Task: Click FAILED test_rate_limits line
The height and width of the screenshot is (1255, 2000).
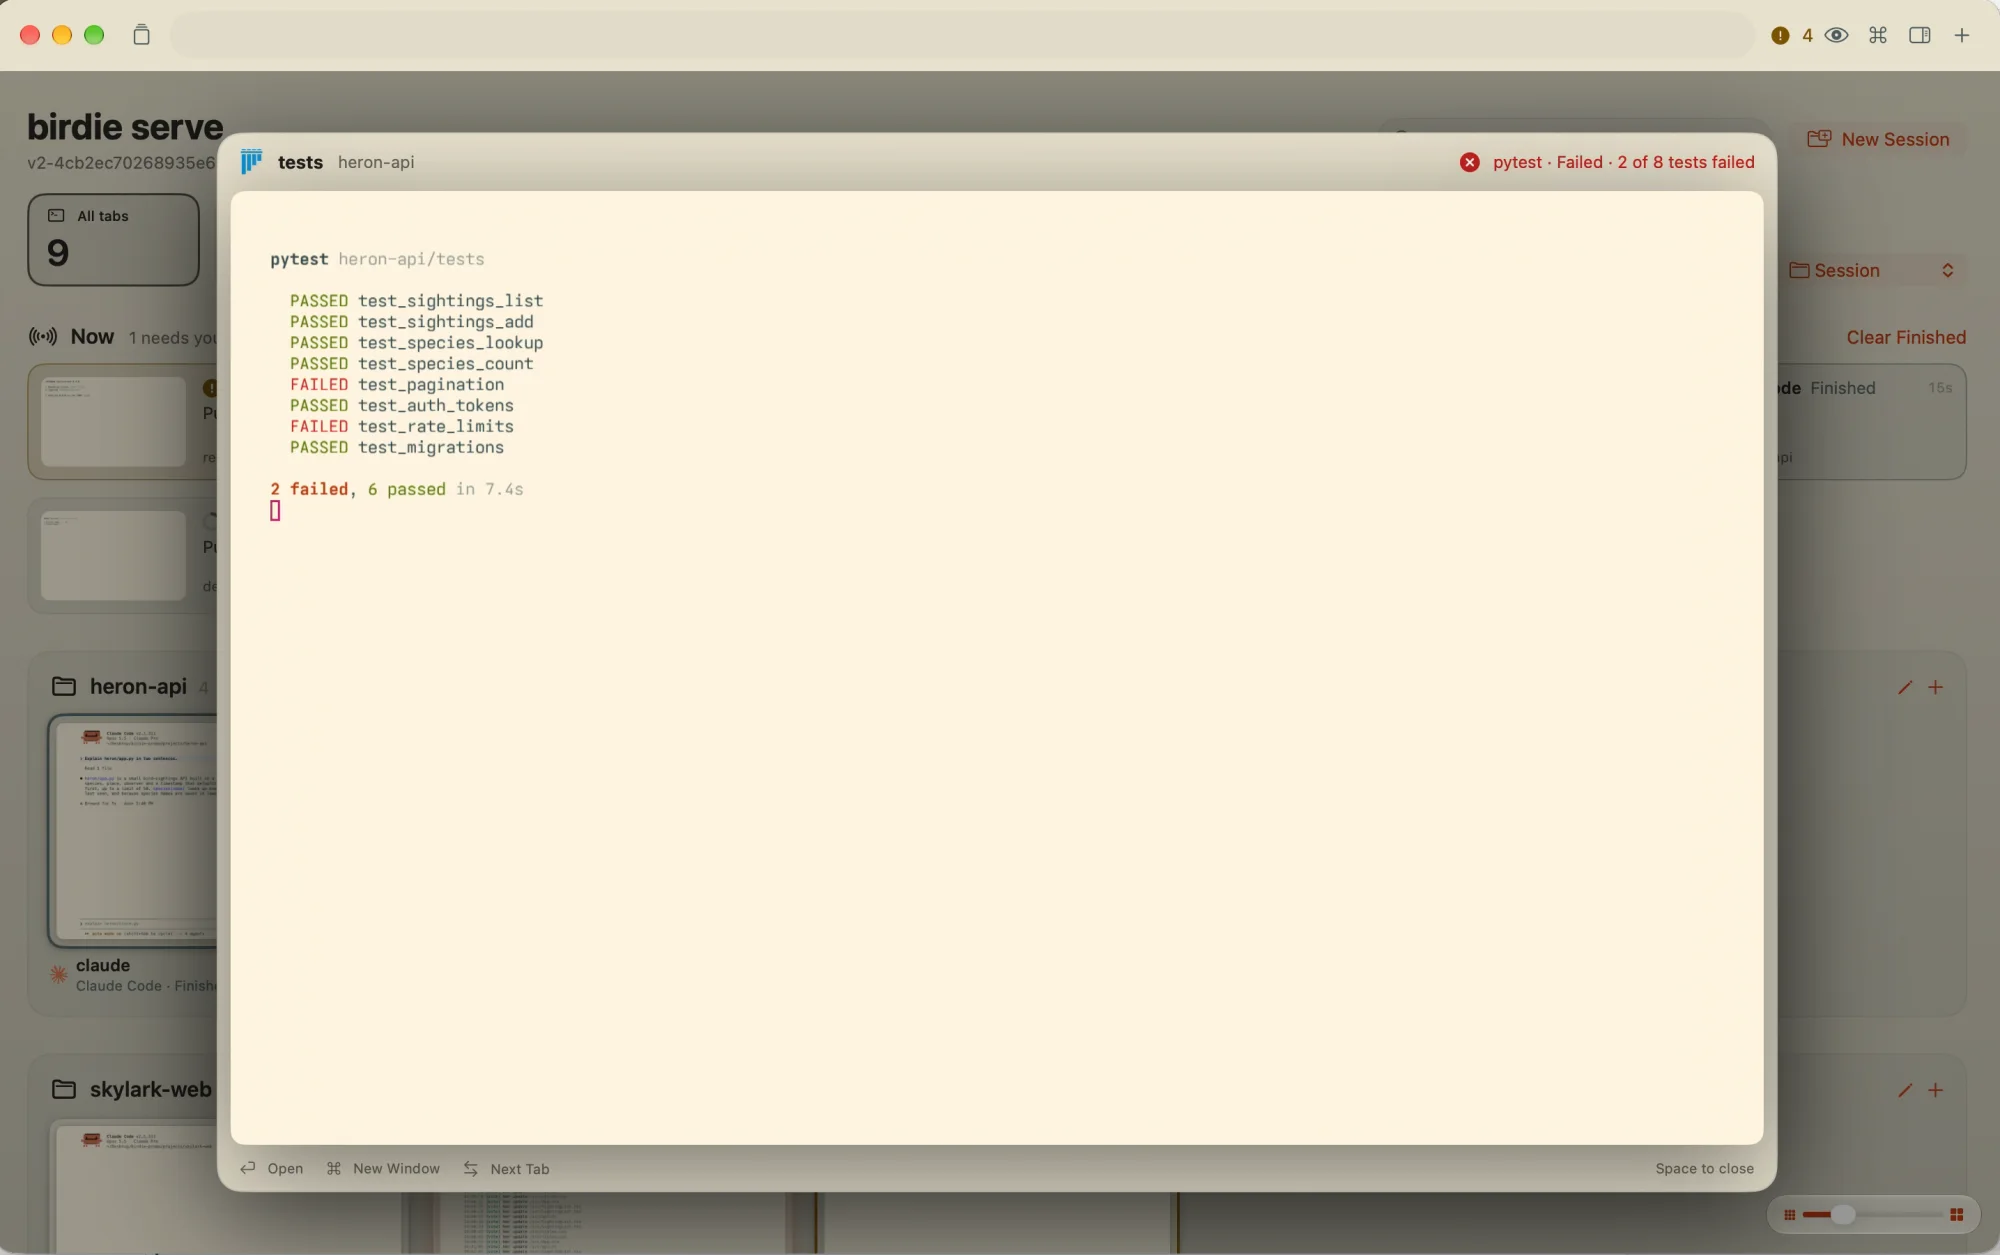Action: tap(402, 426)
